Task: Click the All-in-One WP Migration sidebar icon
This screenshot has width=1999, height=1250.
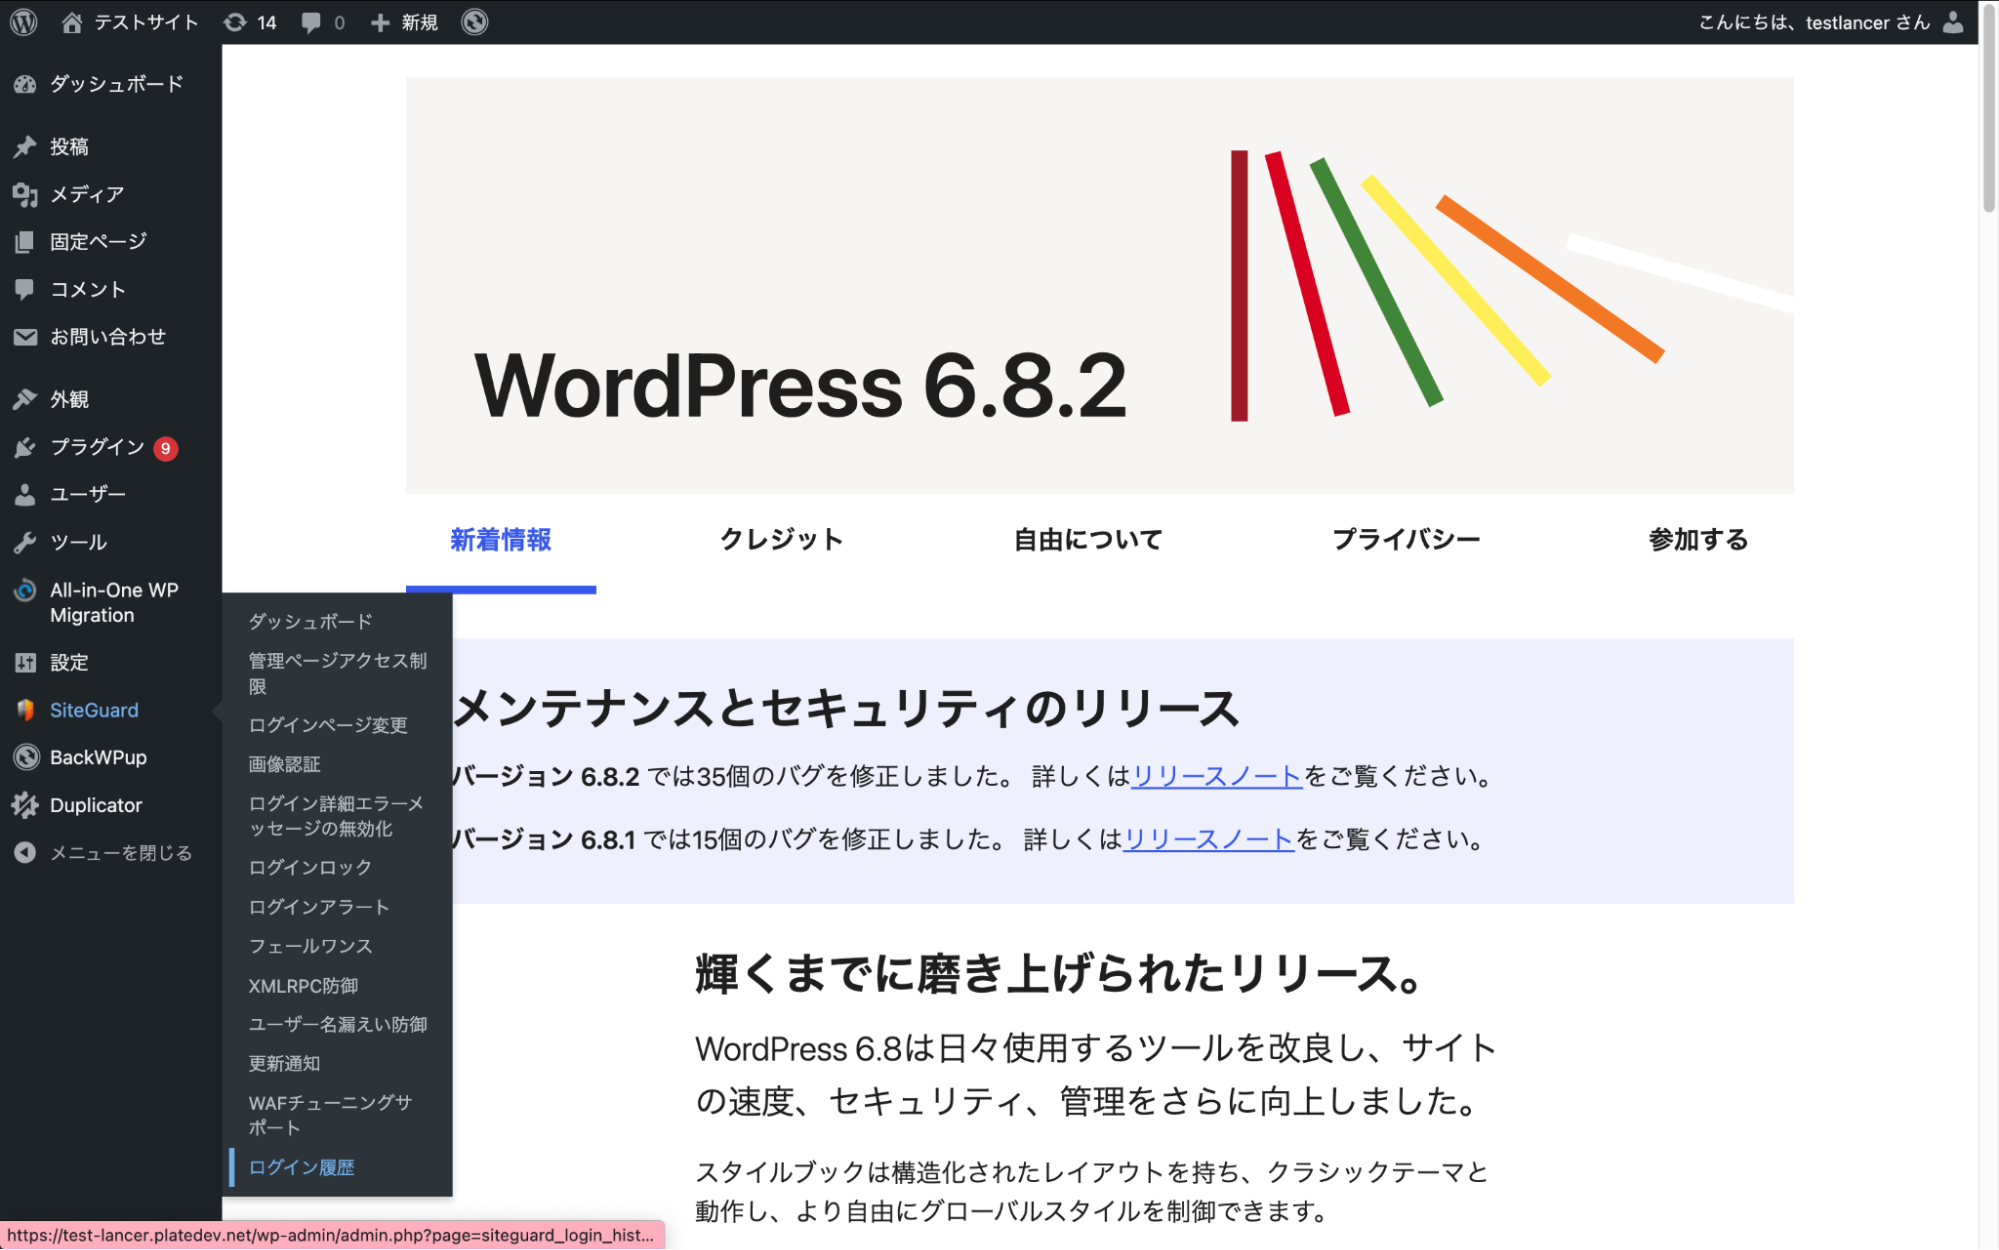Action: click(24, 591)
